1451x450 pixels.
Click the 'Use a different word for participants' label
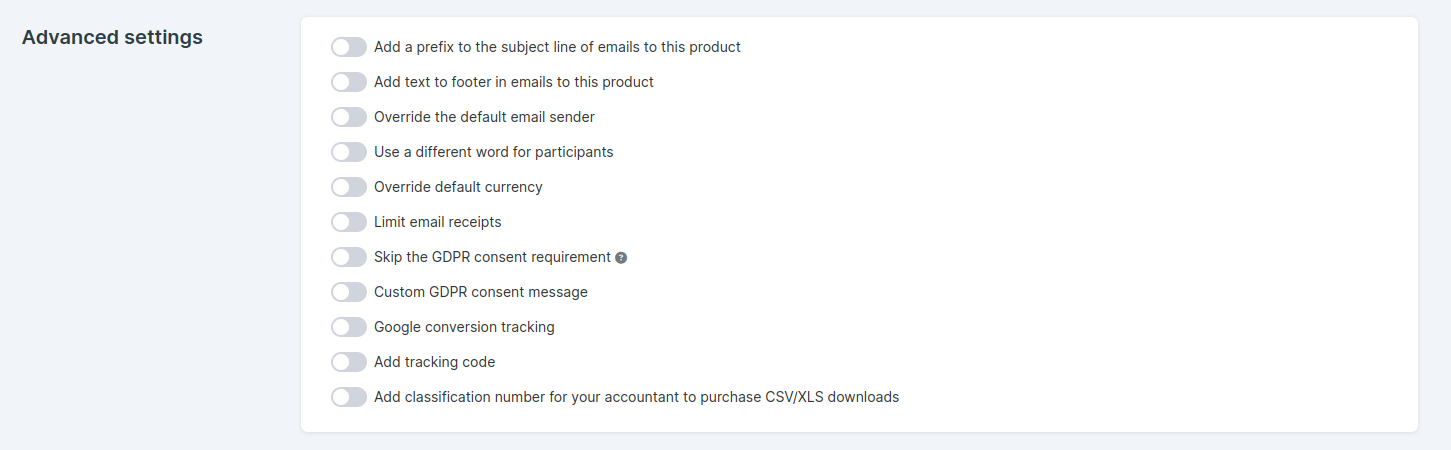(494, 152)
